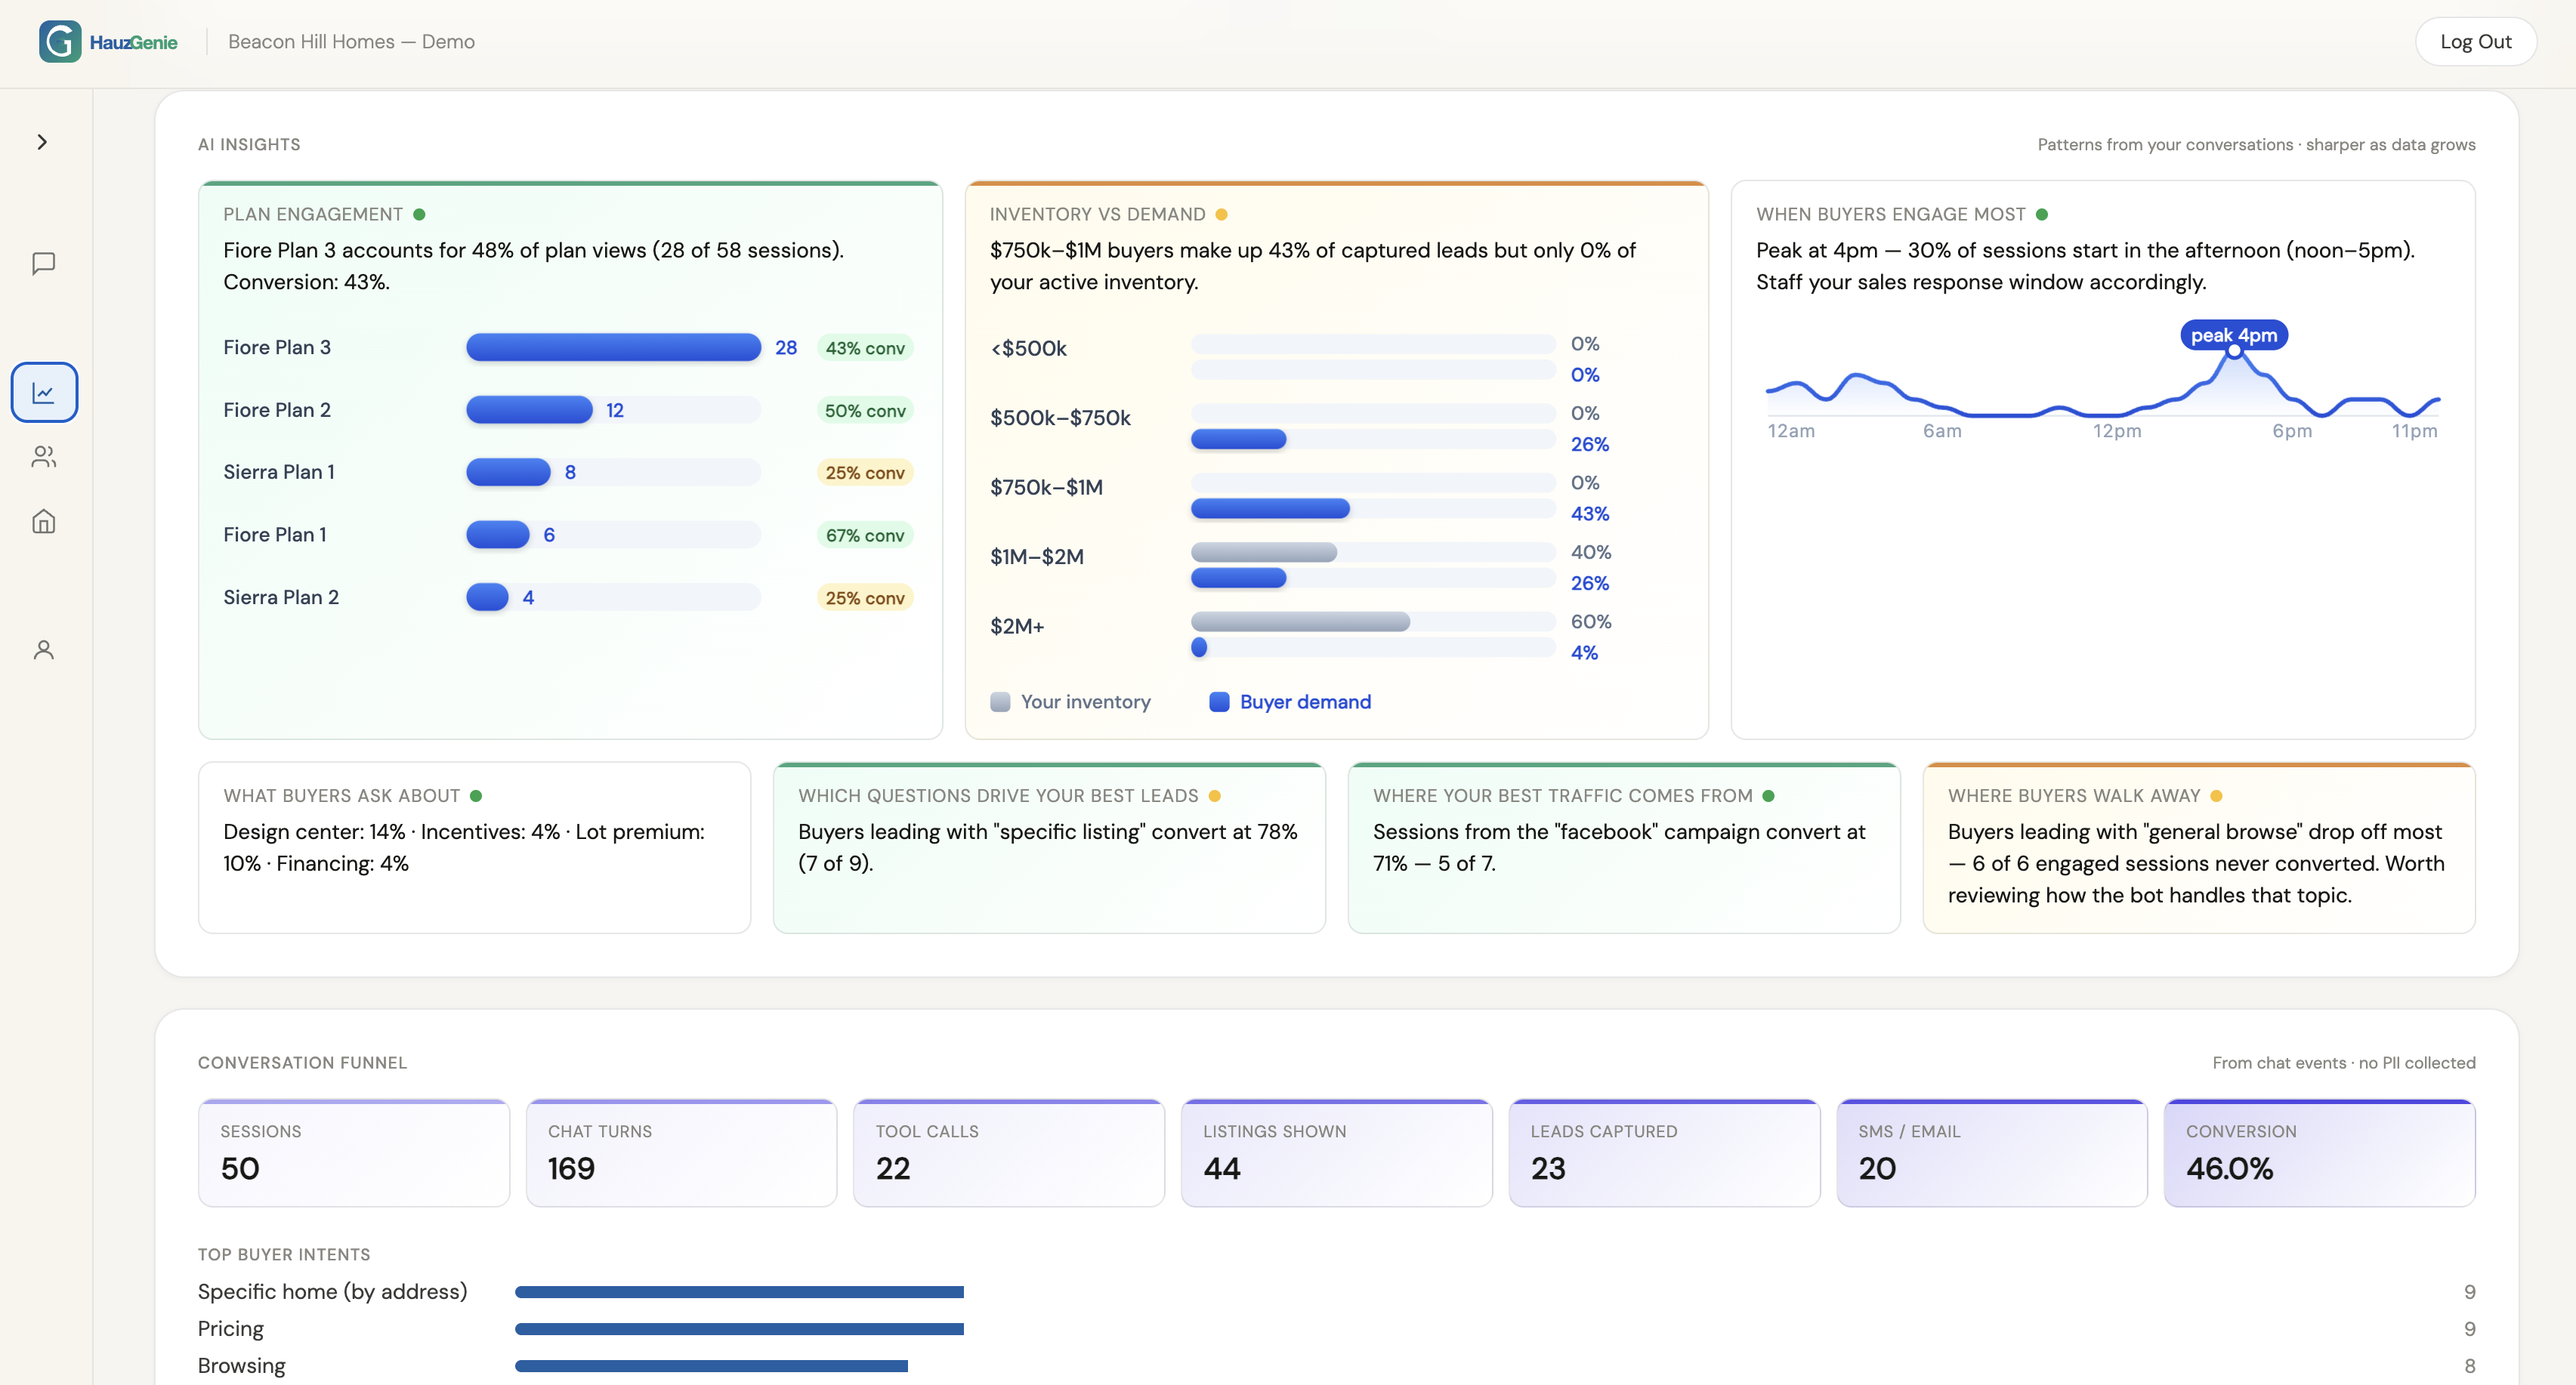Image resolution: width=2576 pixels, height=1385 pixels.
Task: Click the <$500k price range label
Action: point(1028,348)
